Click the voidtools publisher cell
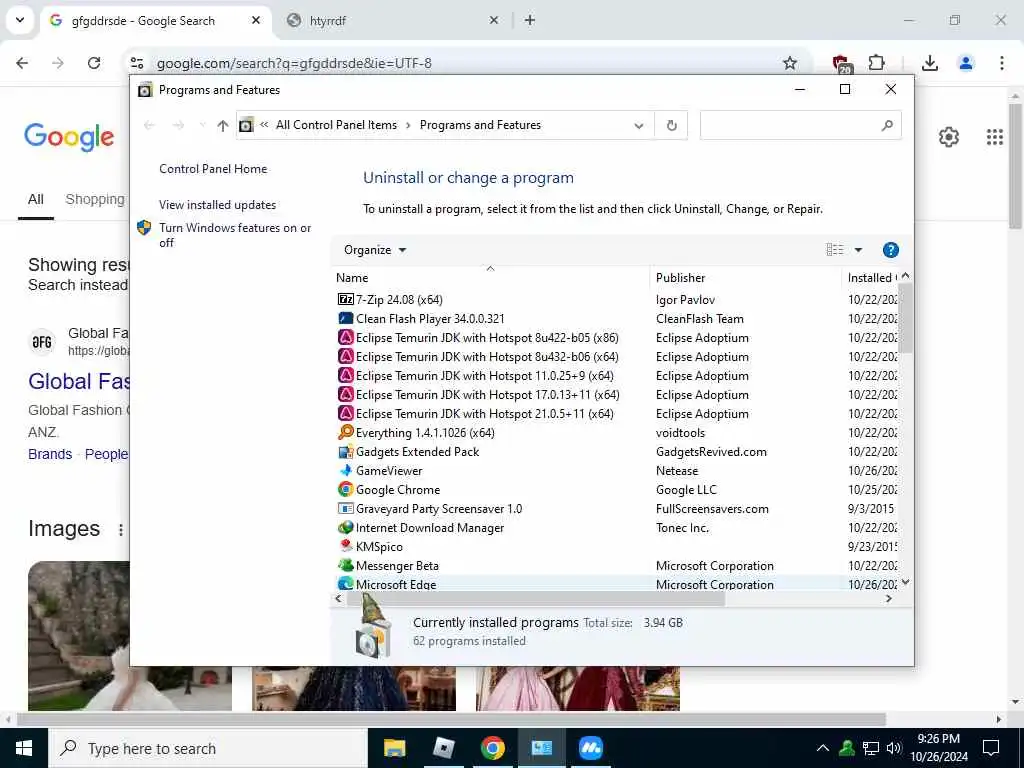This screenshot has height=768, width=1024. (680, 432)
